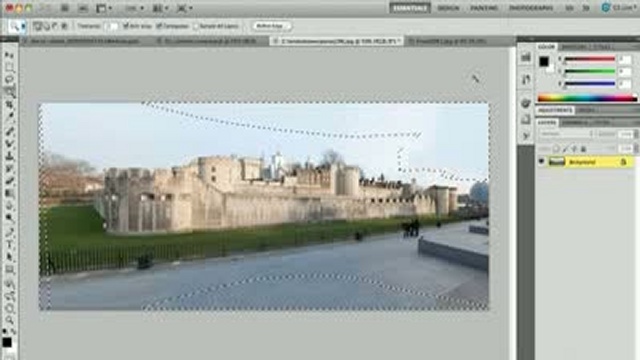Click Intersect with selection mode icon
This screenshot has height=360, width=640.
point(64,26)
